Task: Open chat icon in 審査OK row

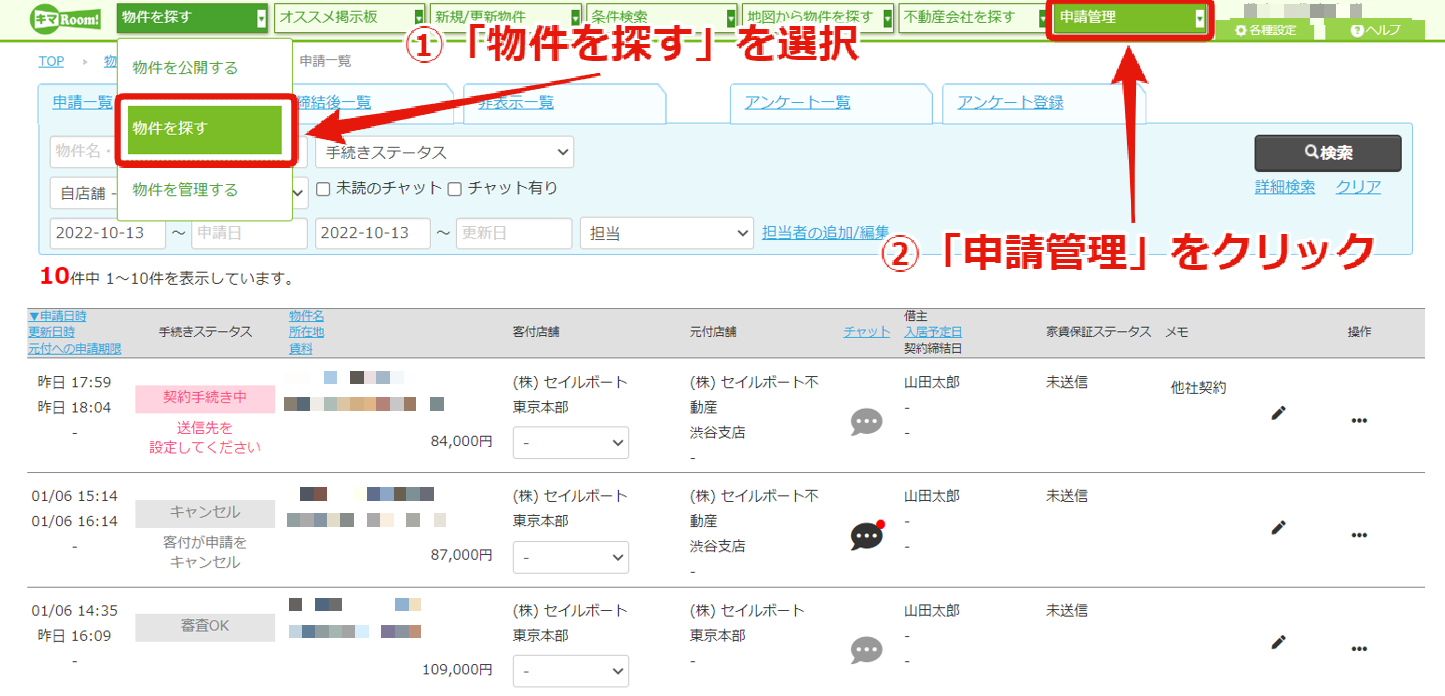Action: click(866, 650)
